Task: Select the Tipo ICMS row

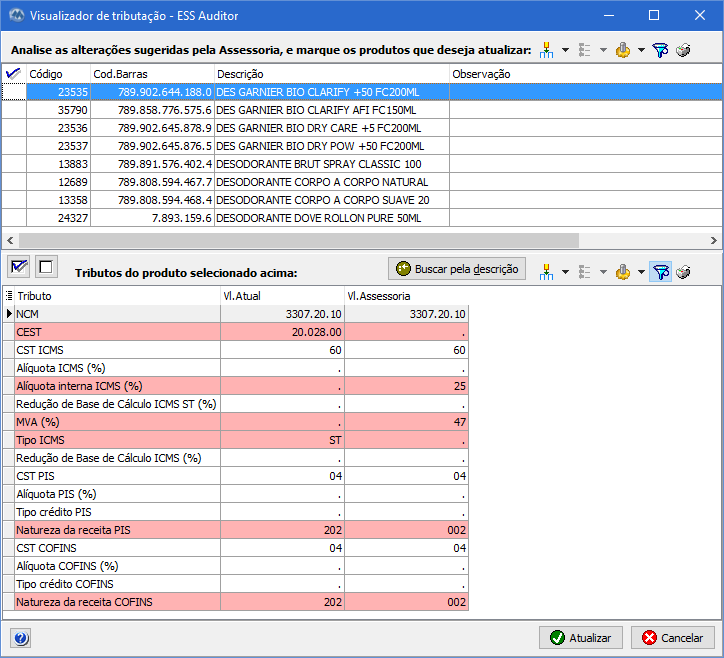Action: pyautogui.click(x=236, y=440)
